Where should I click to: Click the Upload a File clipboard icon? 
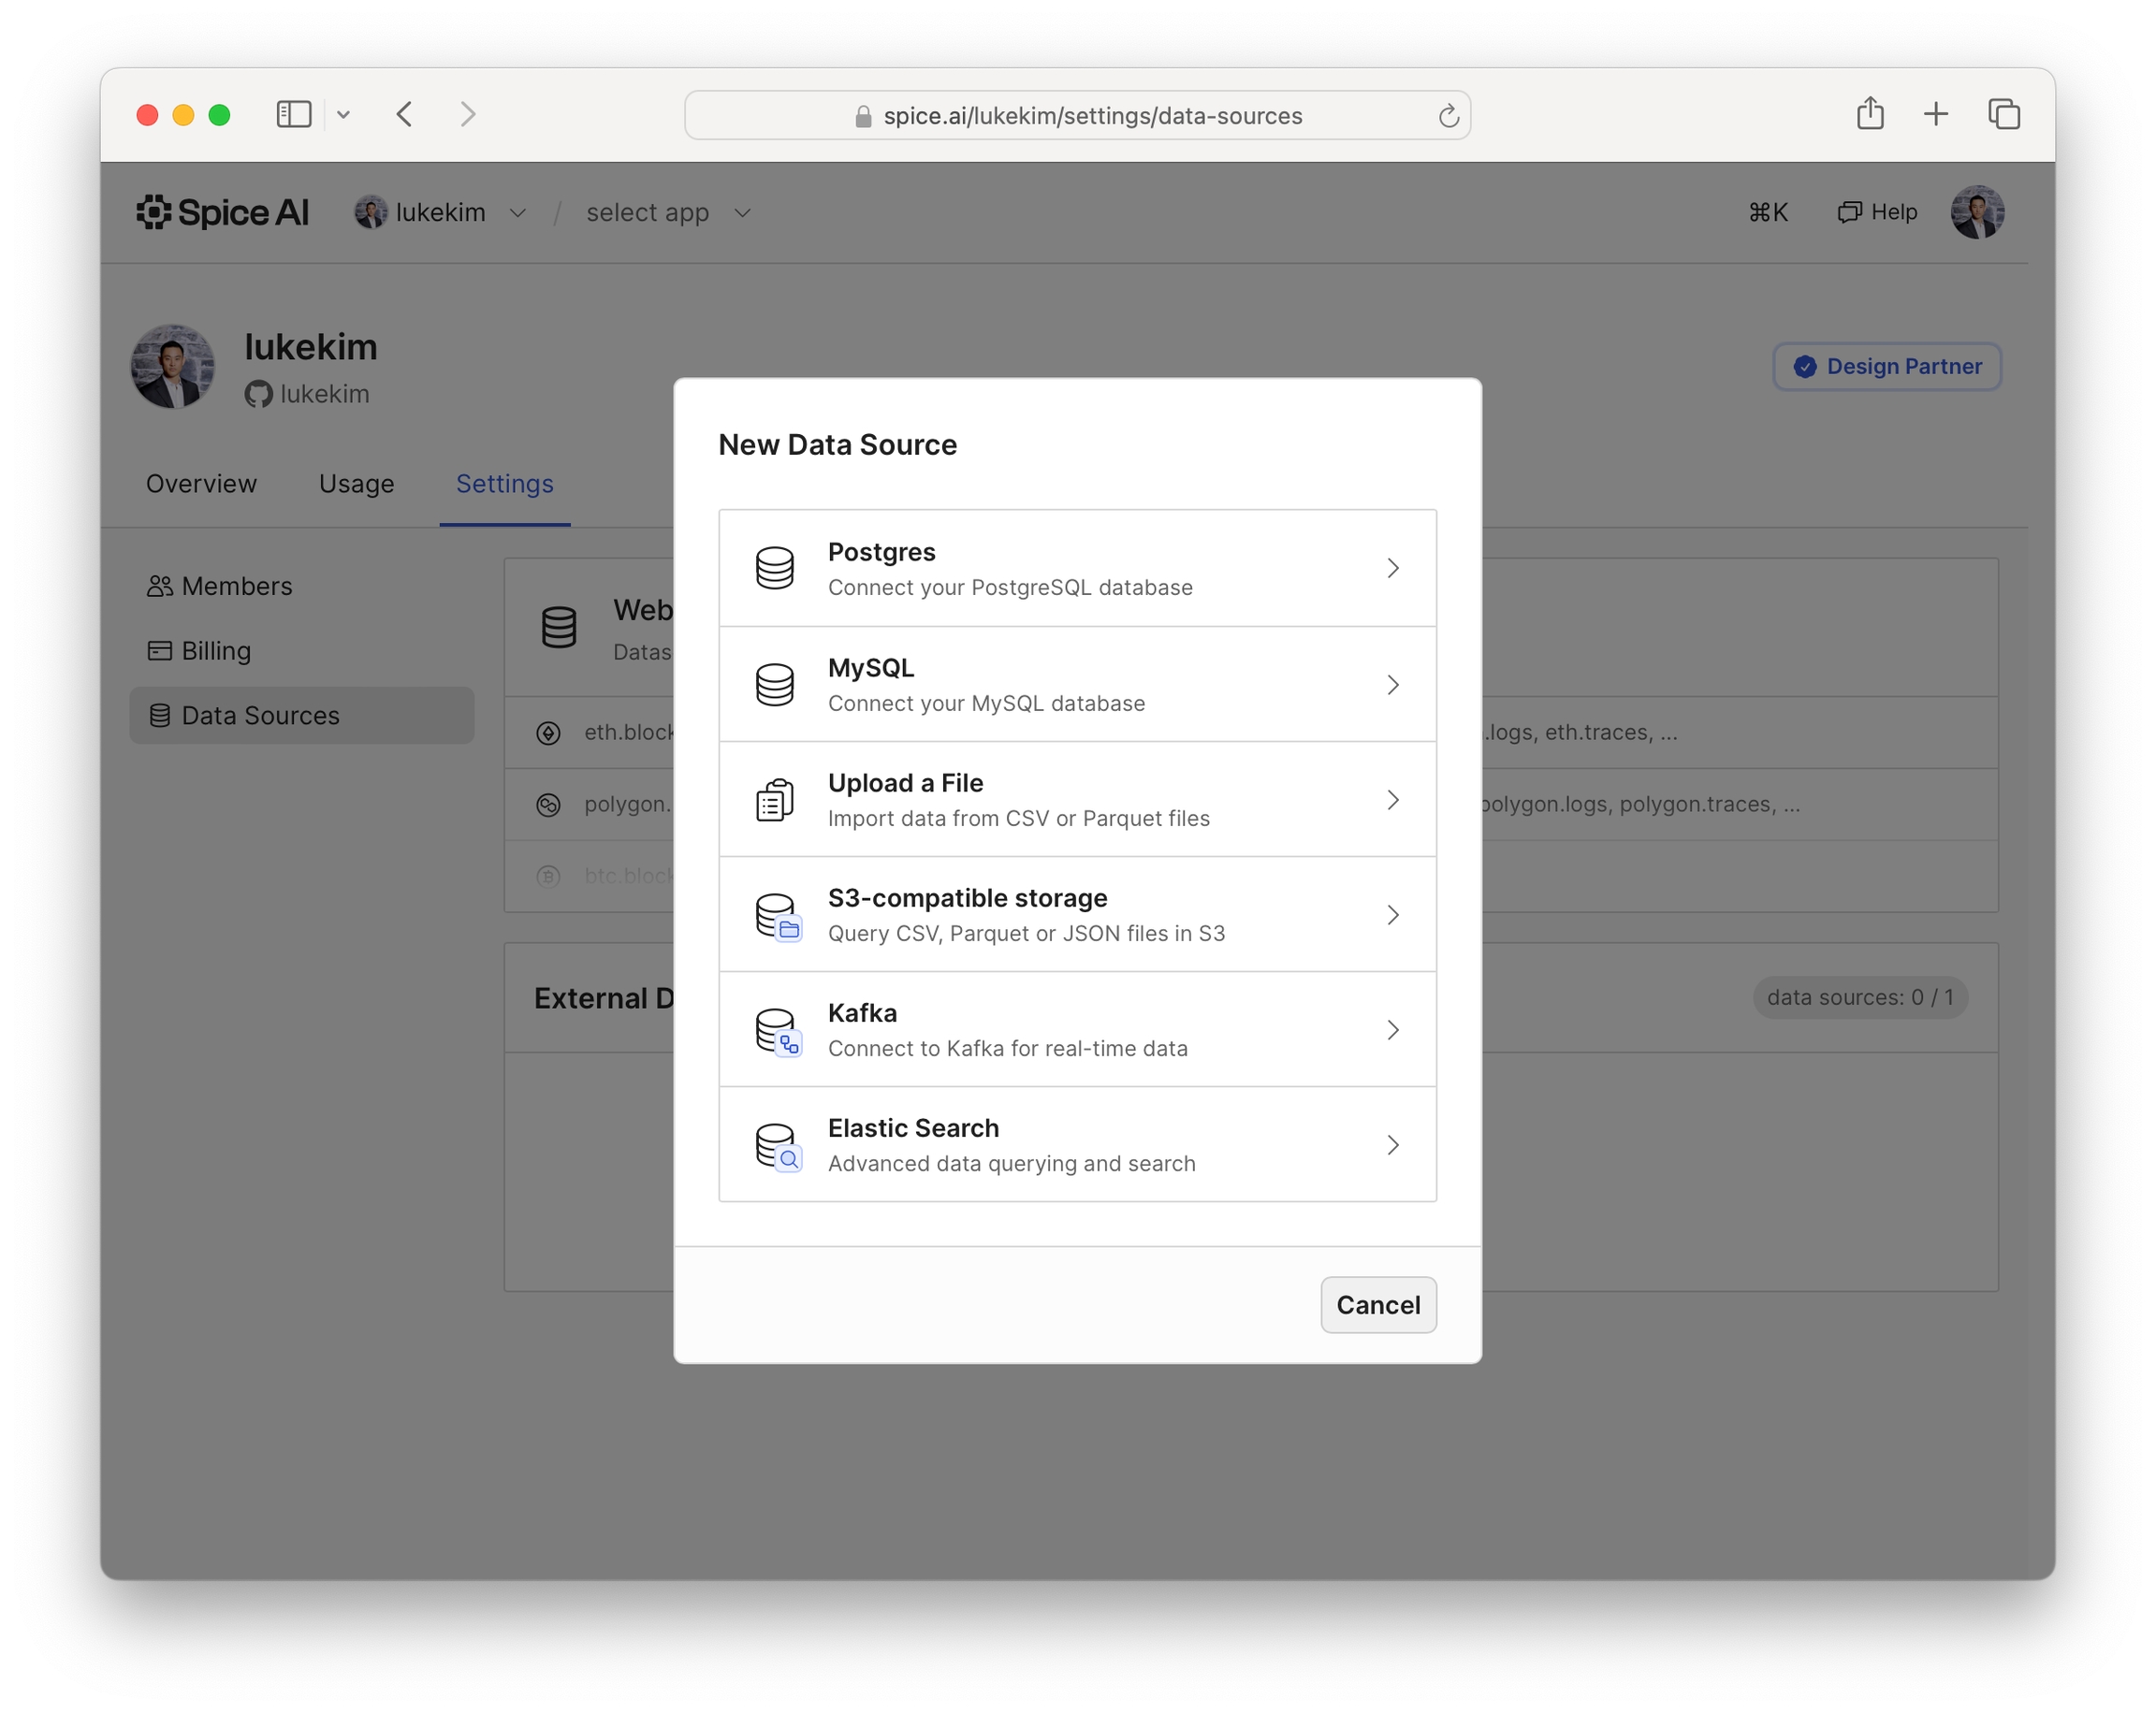[x=774, y=799]
